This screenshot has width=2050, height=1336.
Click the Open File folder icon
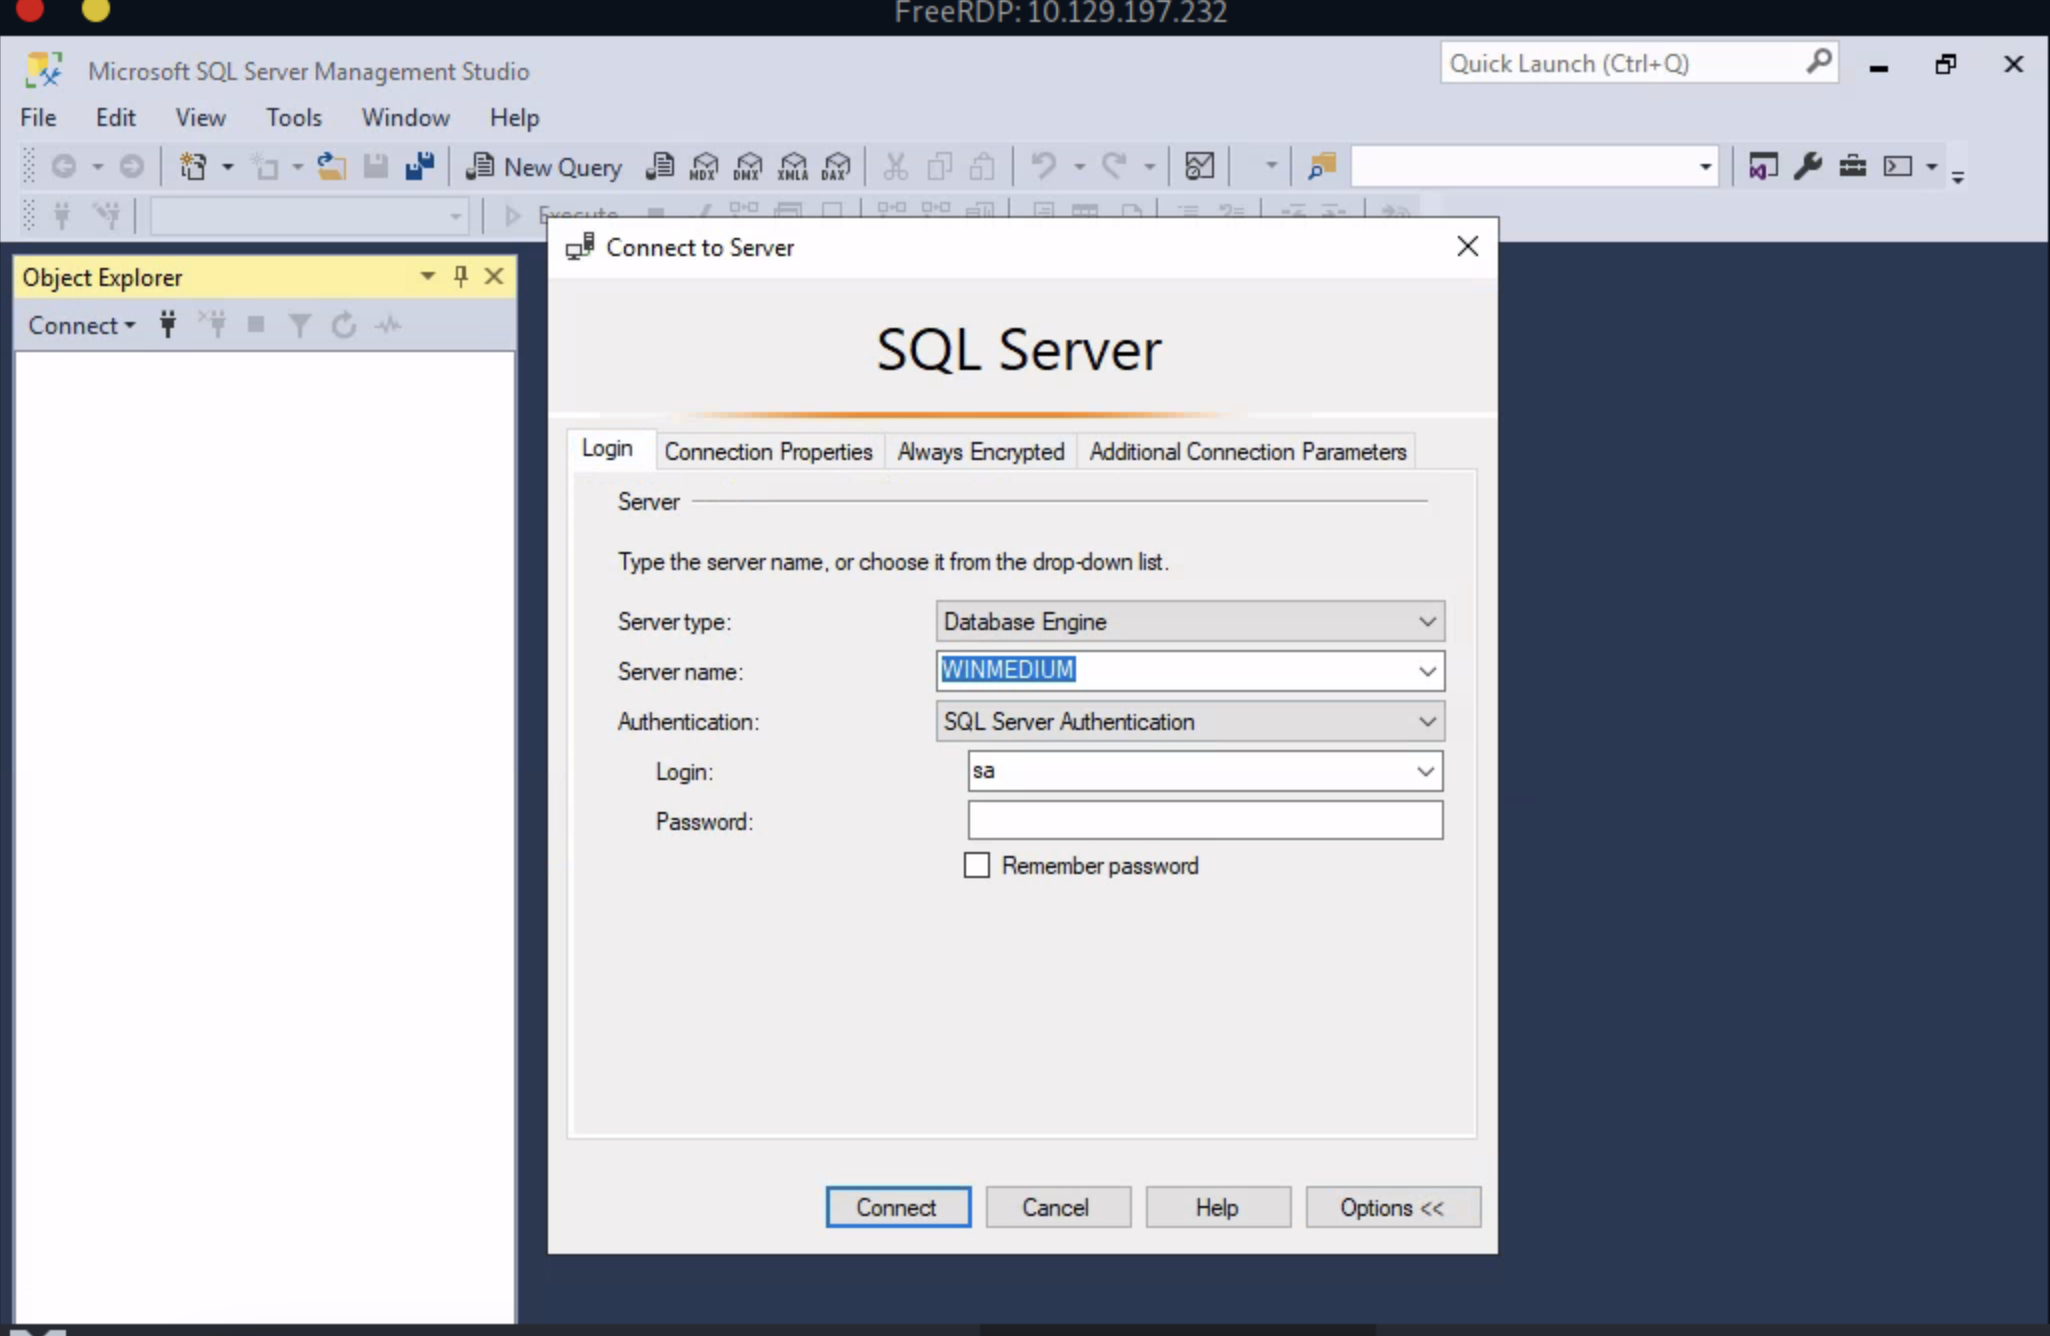(331, 166)
